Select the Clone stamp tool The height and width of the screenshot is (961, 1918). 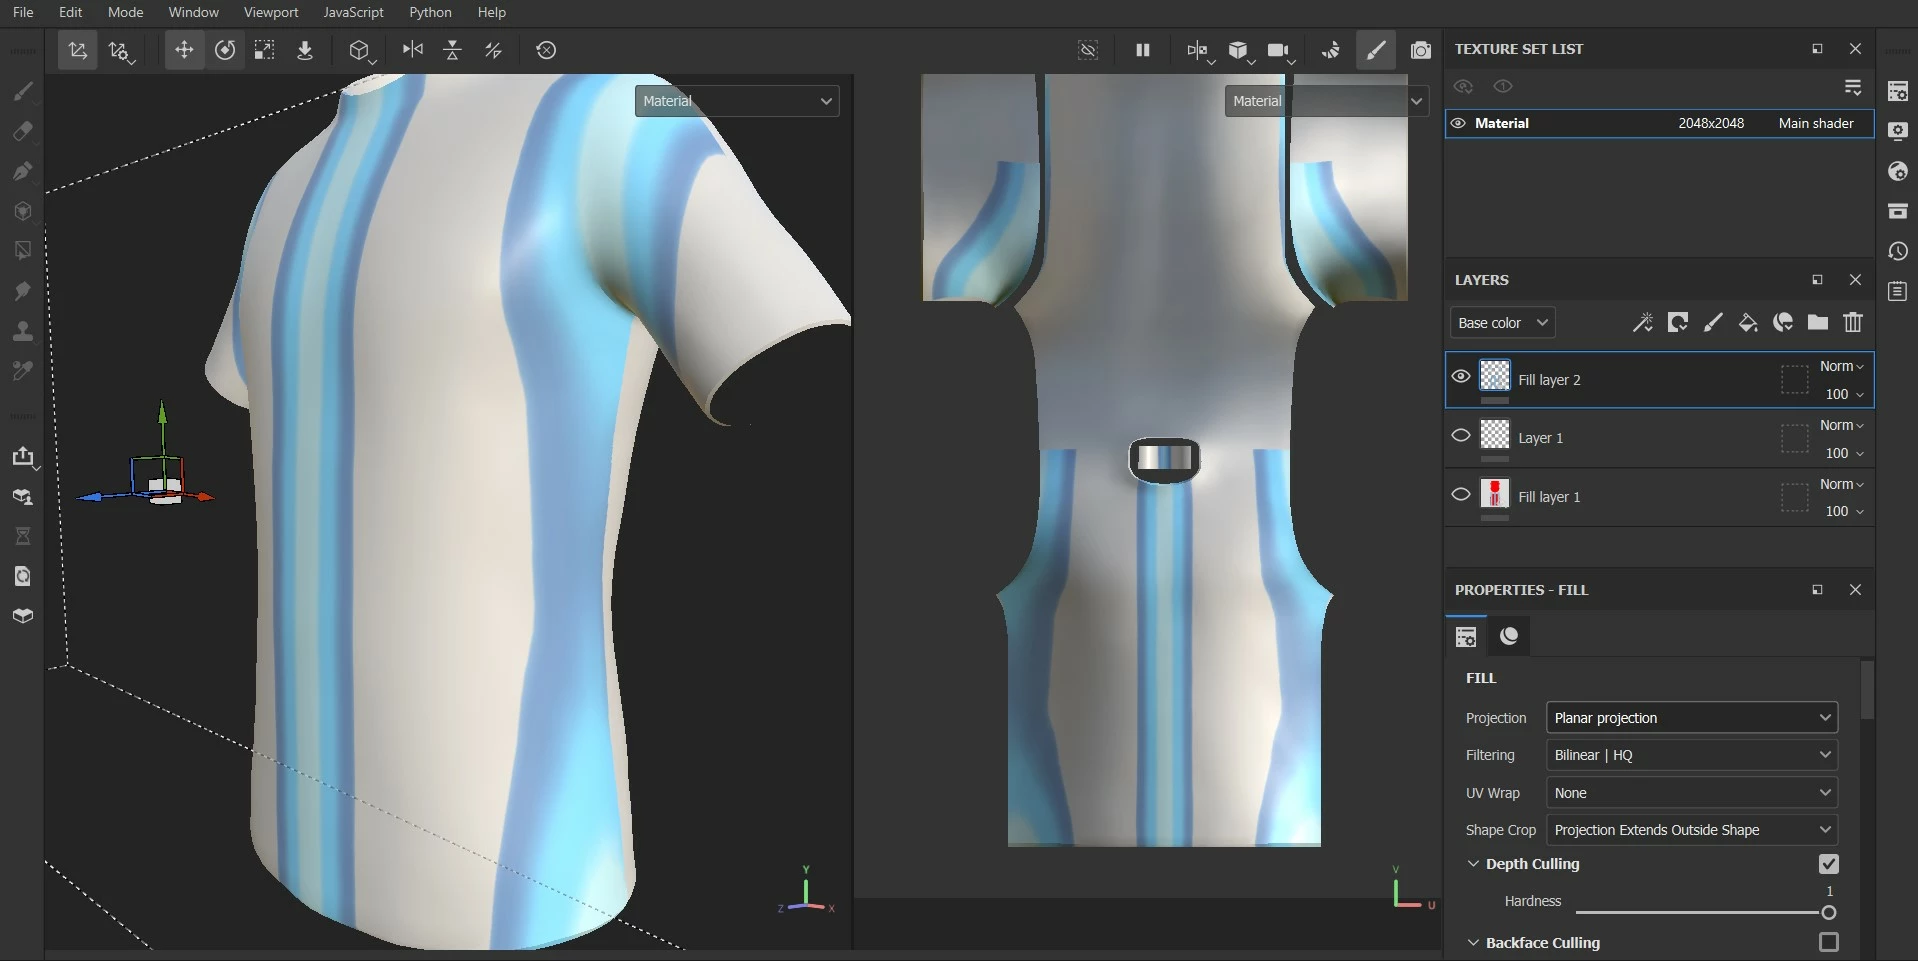(x=22, y=331)
